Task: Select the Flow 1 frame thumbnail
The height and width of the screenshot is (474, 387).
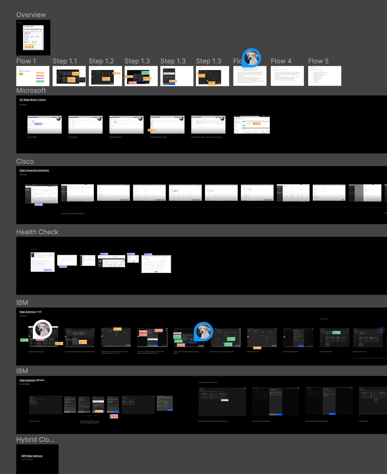Action: 33,76
